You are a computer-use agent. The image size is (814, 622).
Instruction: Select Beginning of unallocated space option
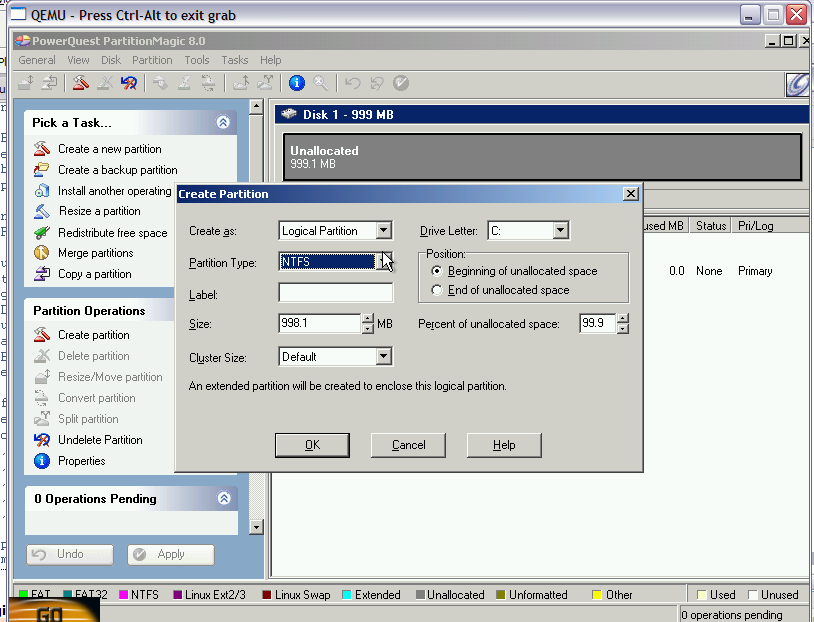pos(436,271)
